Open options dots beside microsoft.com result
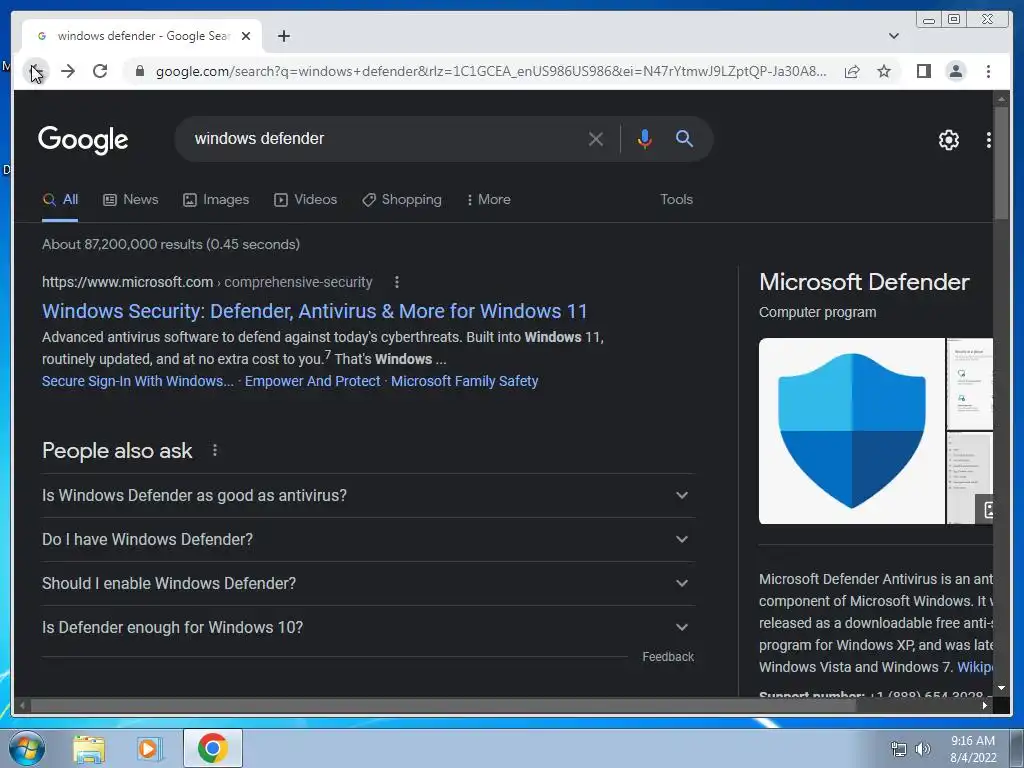This screenshot has height=768, width=1024. 396,282
